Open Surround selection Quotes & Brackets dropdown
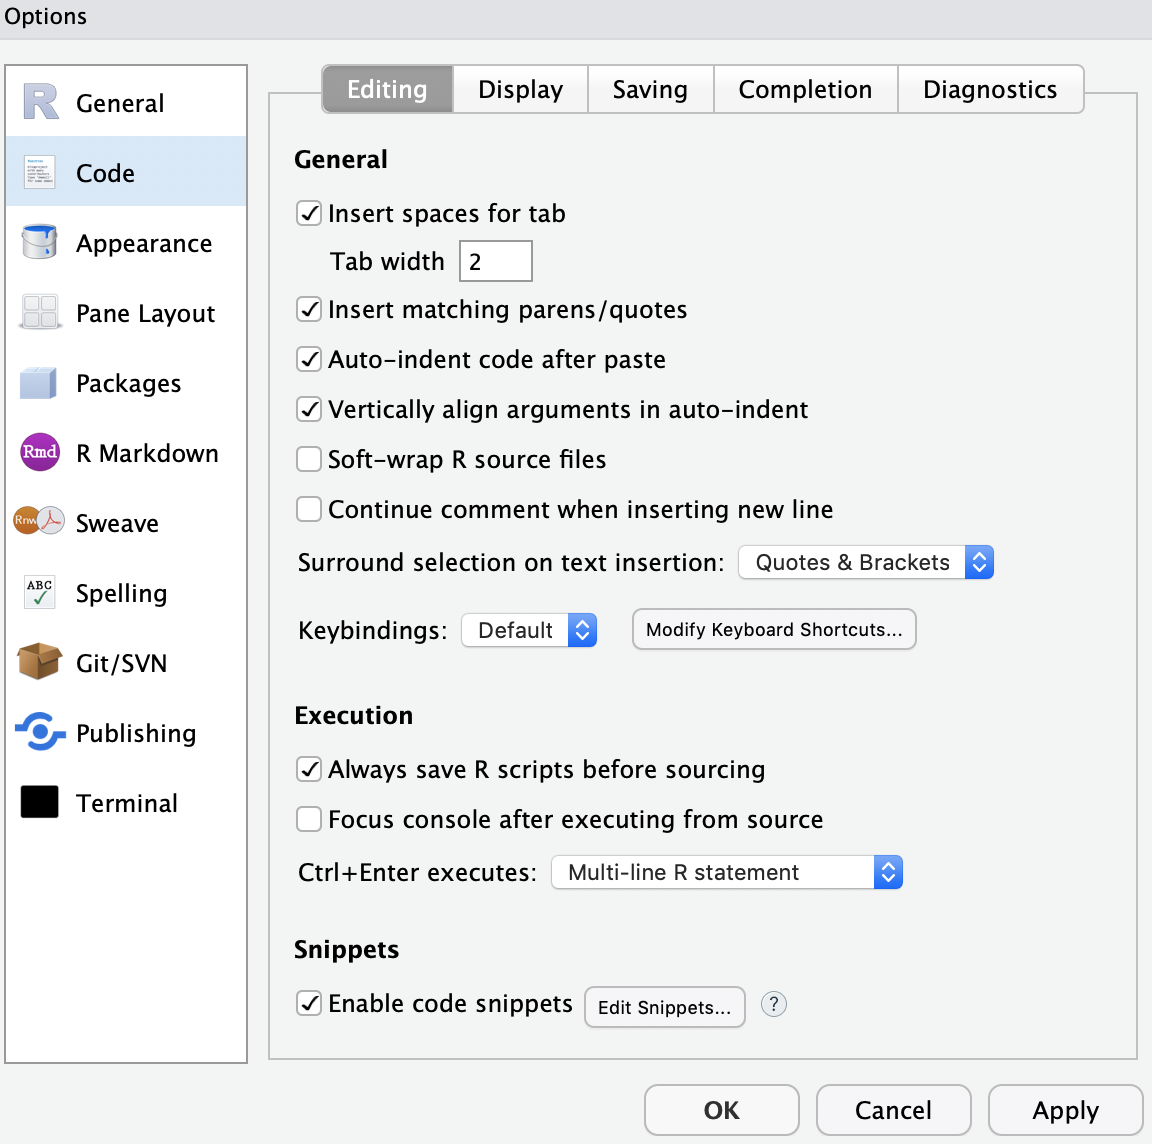This screenshot has width=1152, height=1144. tap(865, 562)
